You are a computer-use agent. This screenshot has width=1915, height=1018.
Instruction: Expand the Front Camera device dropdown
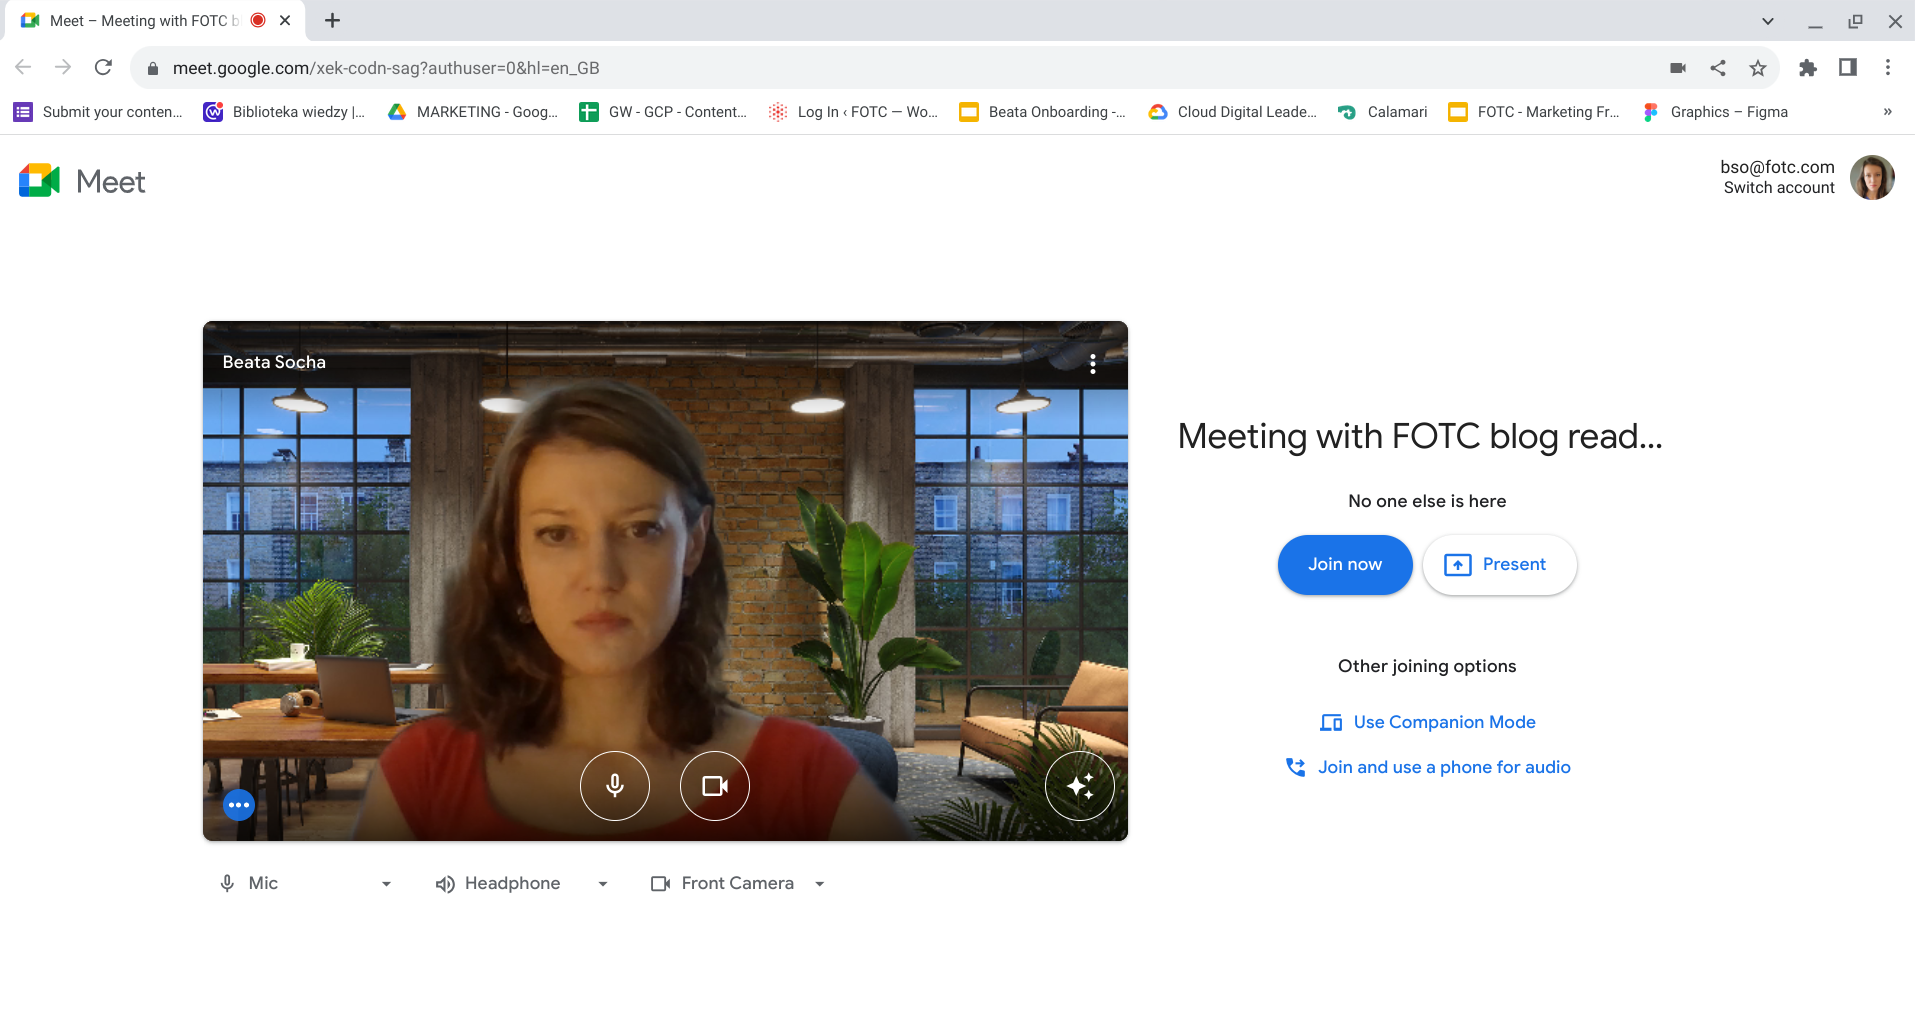pos(738,883)
